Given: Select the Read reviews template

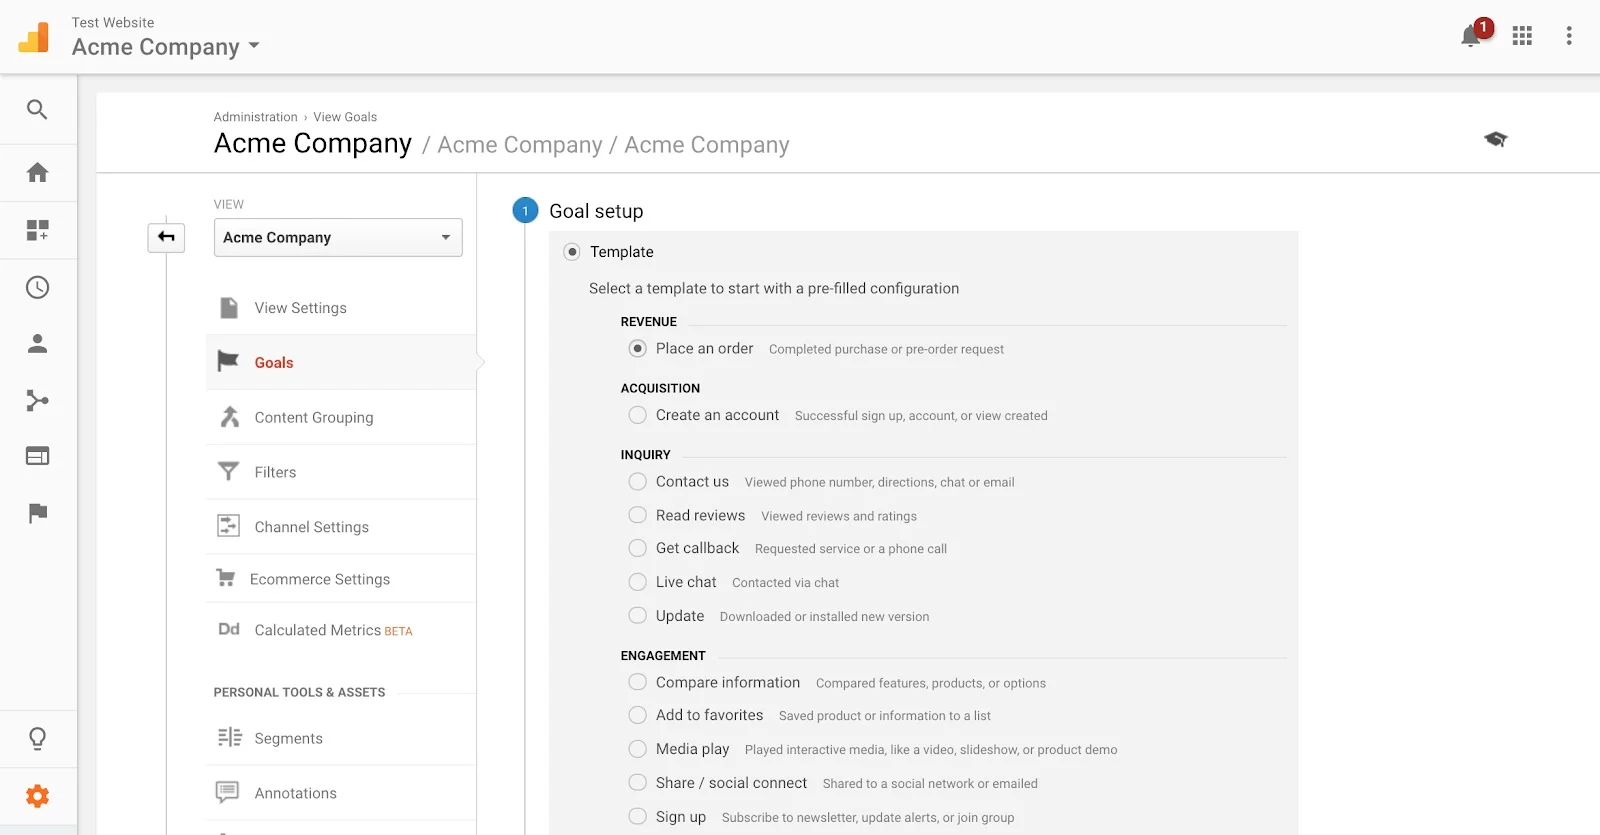Looking at the screenshot, I should click(637, 515).
